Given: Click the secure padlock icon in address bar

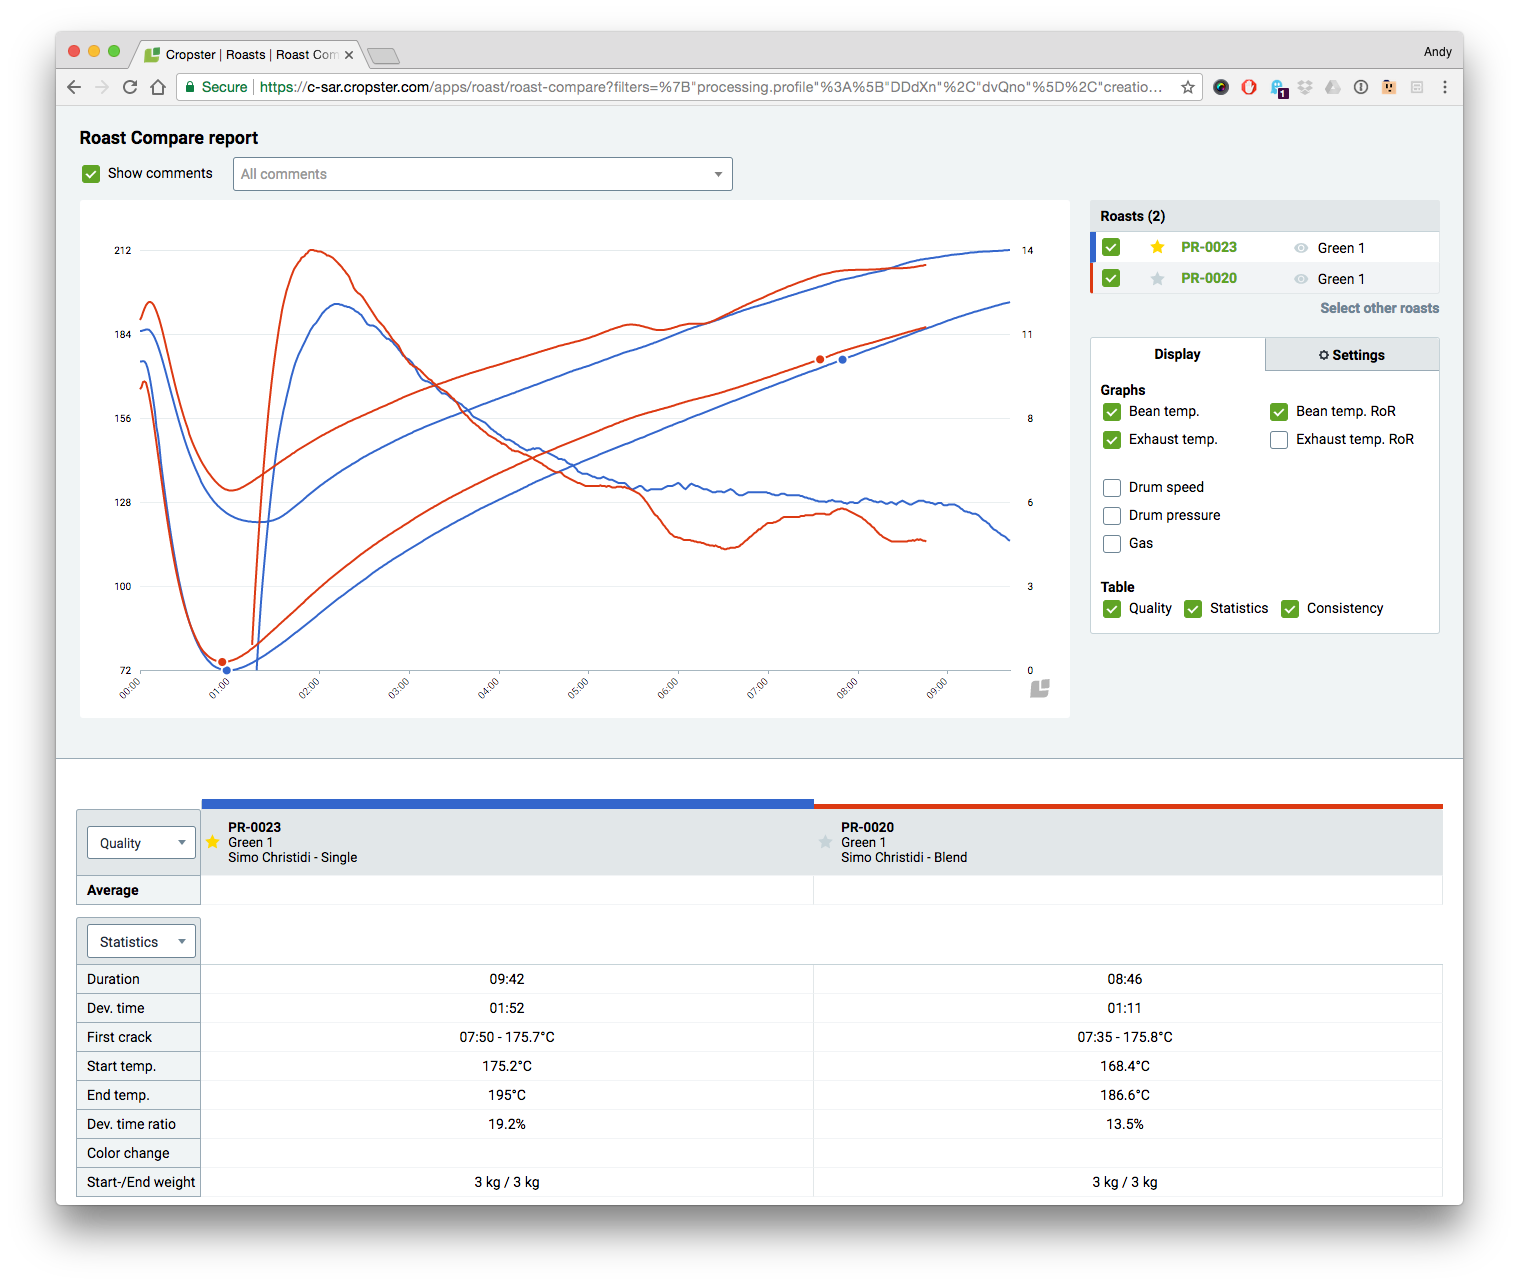Looking at the screenshot, I should tap(190, 87).
